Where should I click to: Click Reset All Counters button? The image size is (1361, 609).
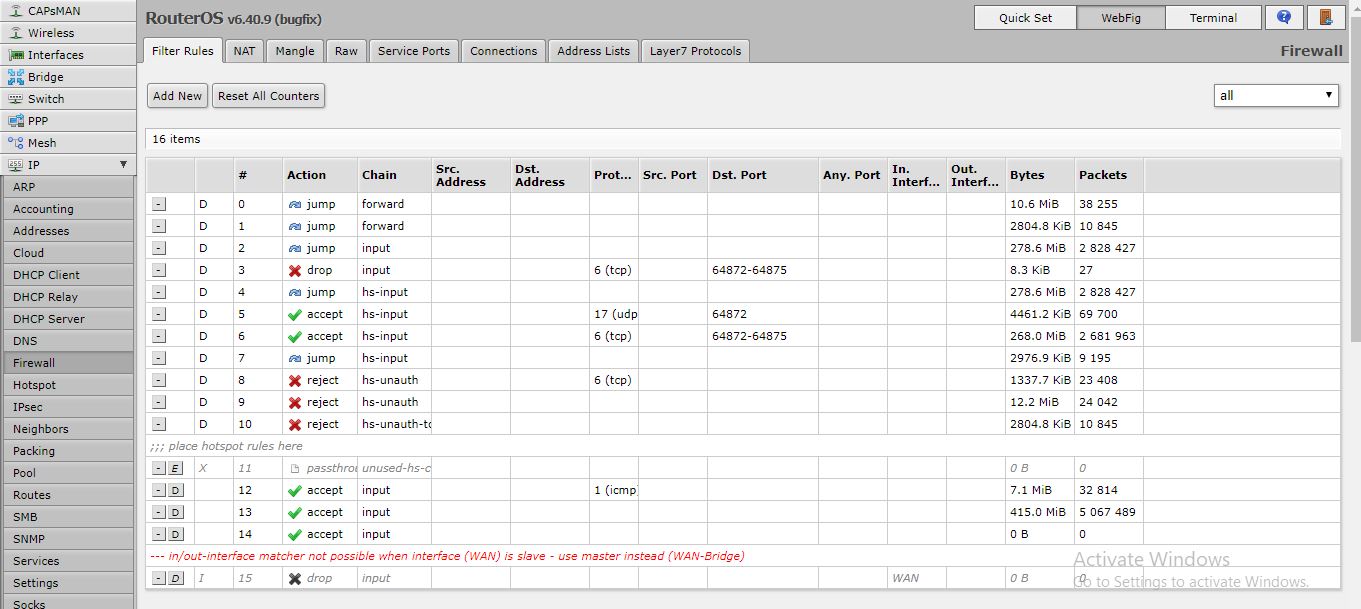click(269, 96)
